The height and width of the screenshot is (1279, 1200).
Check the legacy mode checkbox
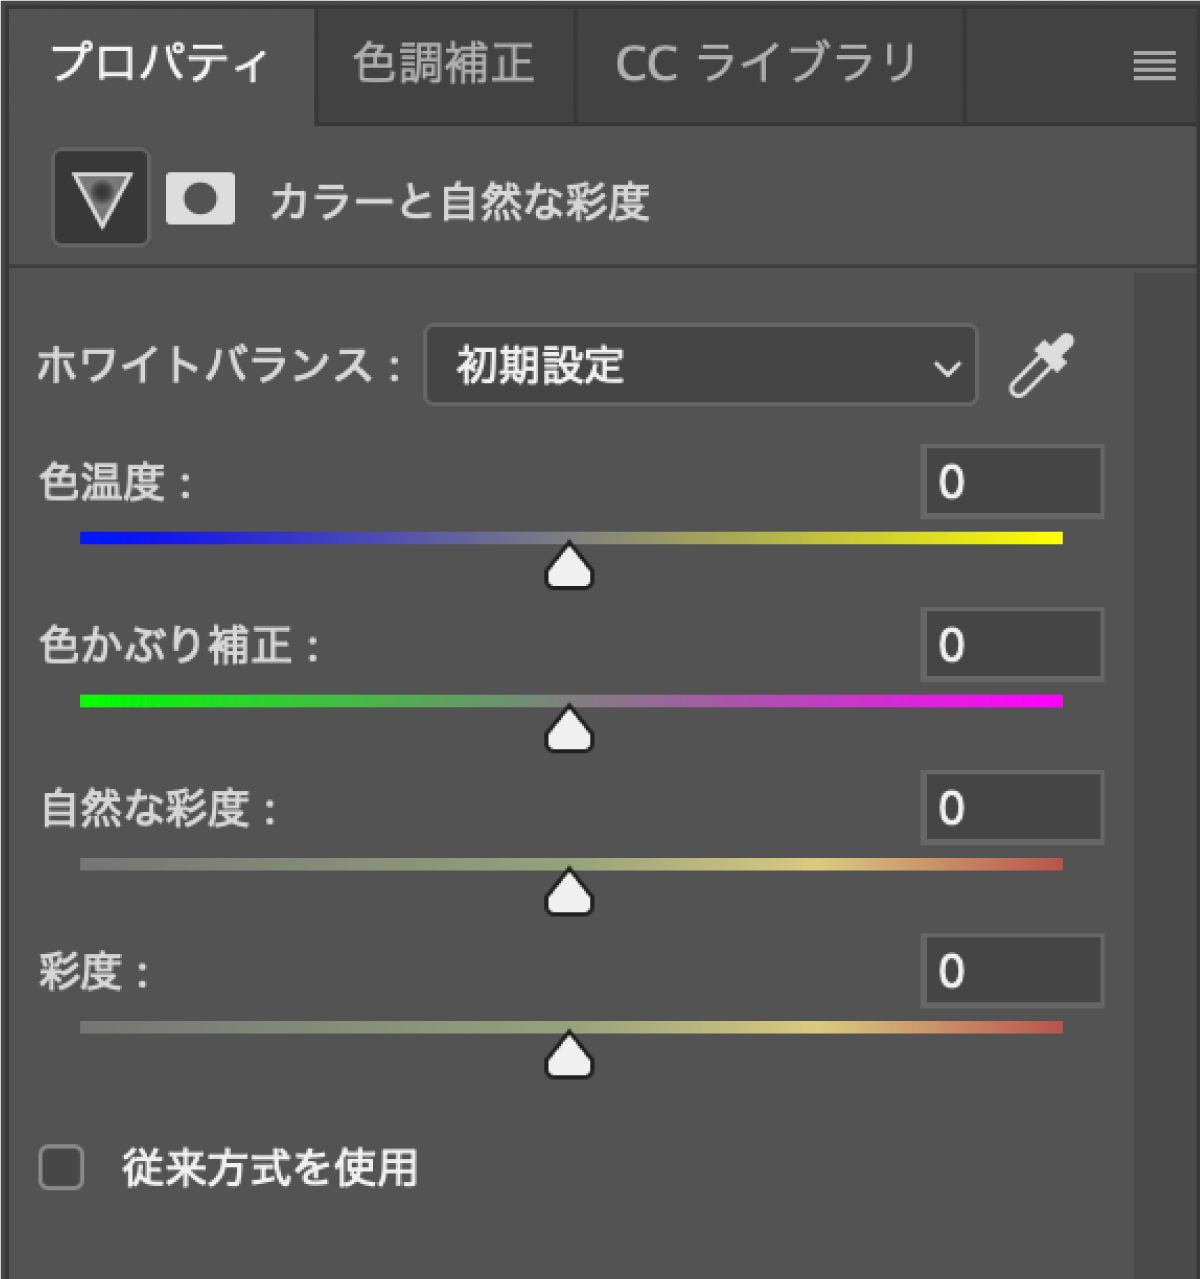click(x=62, y=1167)
